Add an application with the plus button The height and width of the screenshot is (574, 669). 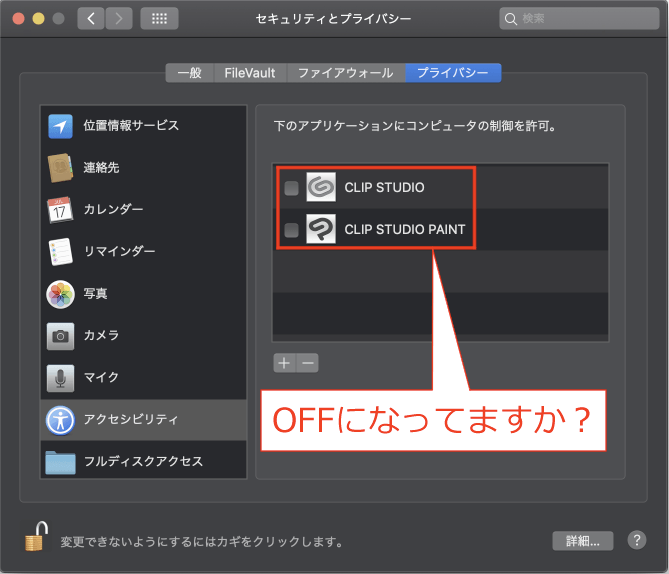(284, 363)
